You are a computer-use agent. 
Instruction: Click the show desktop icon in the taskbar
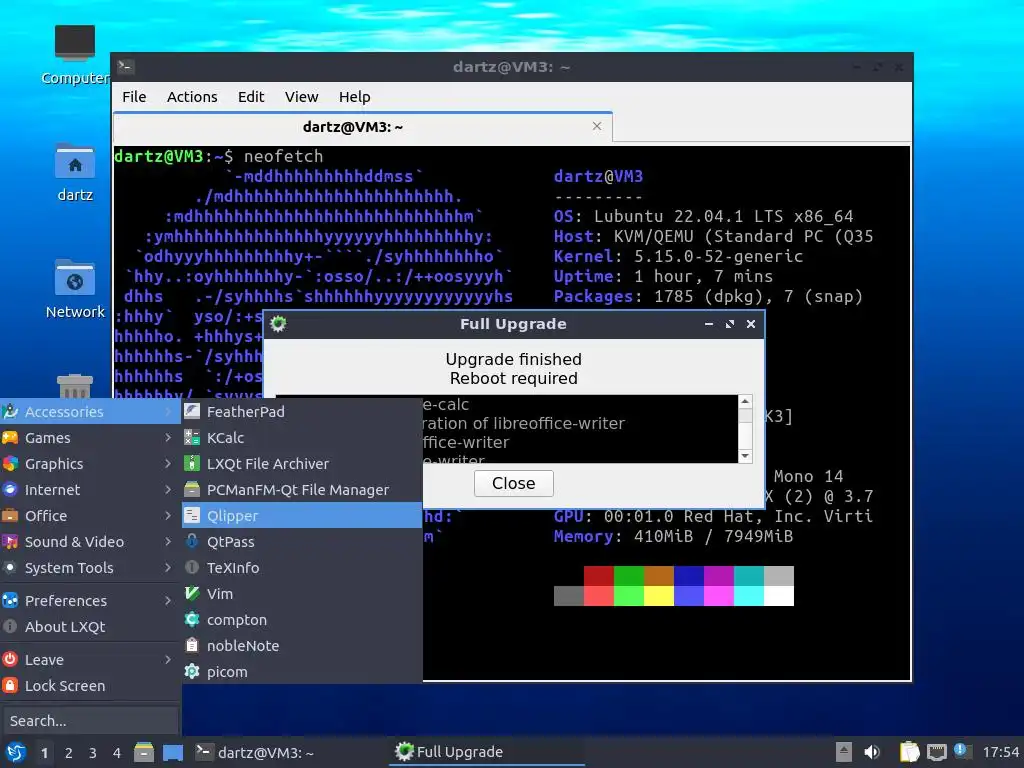click(x=172, y=752)
